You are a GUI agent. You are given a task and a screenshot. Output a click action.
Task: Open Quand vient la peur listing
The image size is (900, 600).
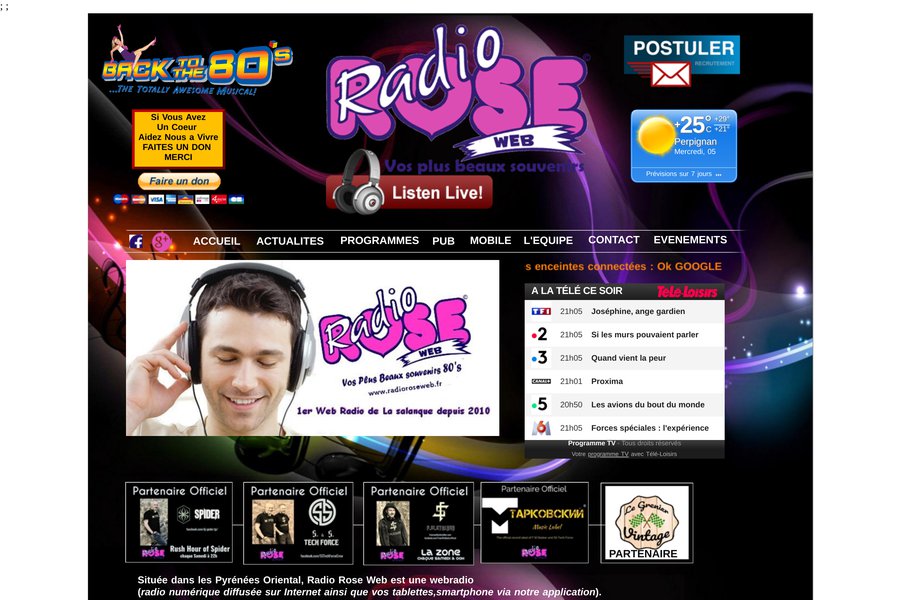click(629, 358)
